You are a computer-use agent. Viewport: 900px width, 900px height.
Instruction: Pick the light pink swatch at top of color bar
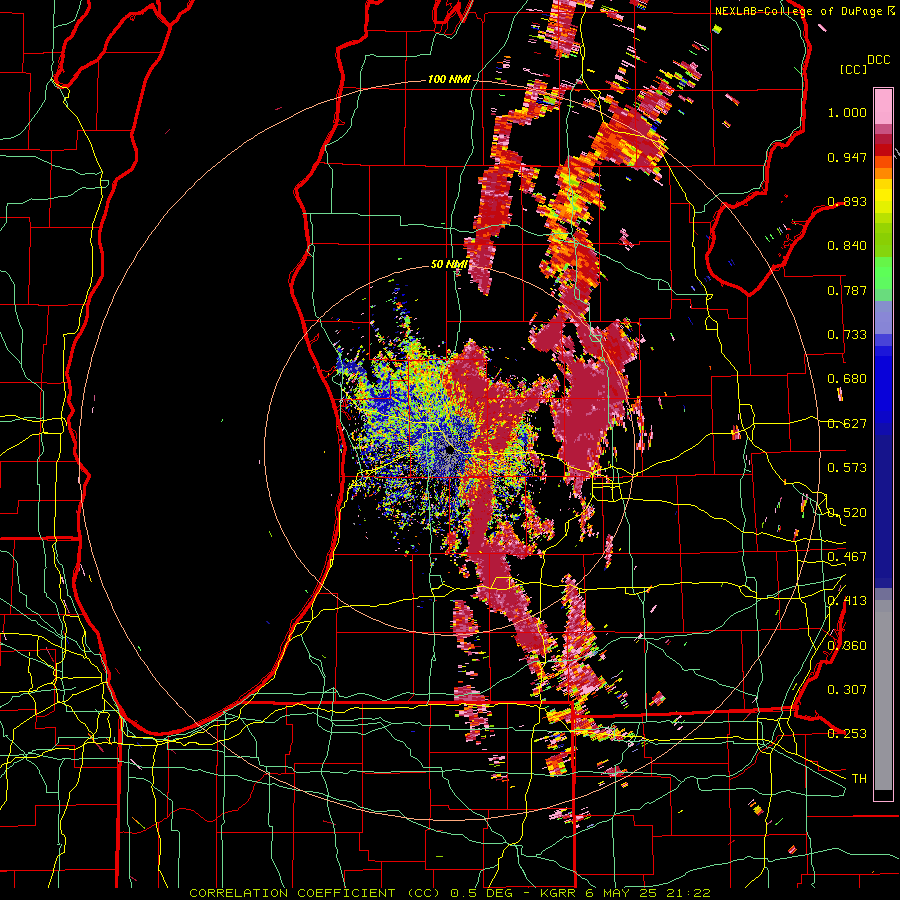[x=883, y=106]
